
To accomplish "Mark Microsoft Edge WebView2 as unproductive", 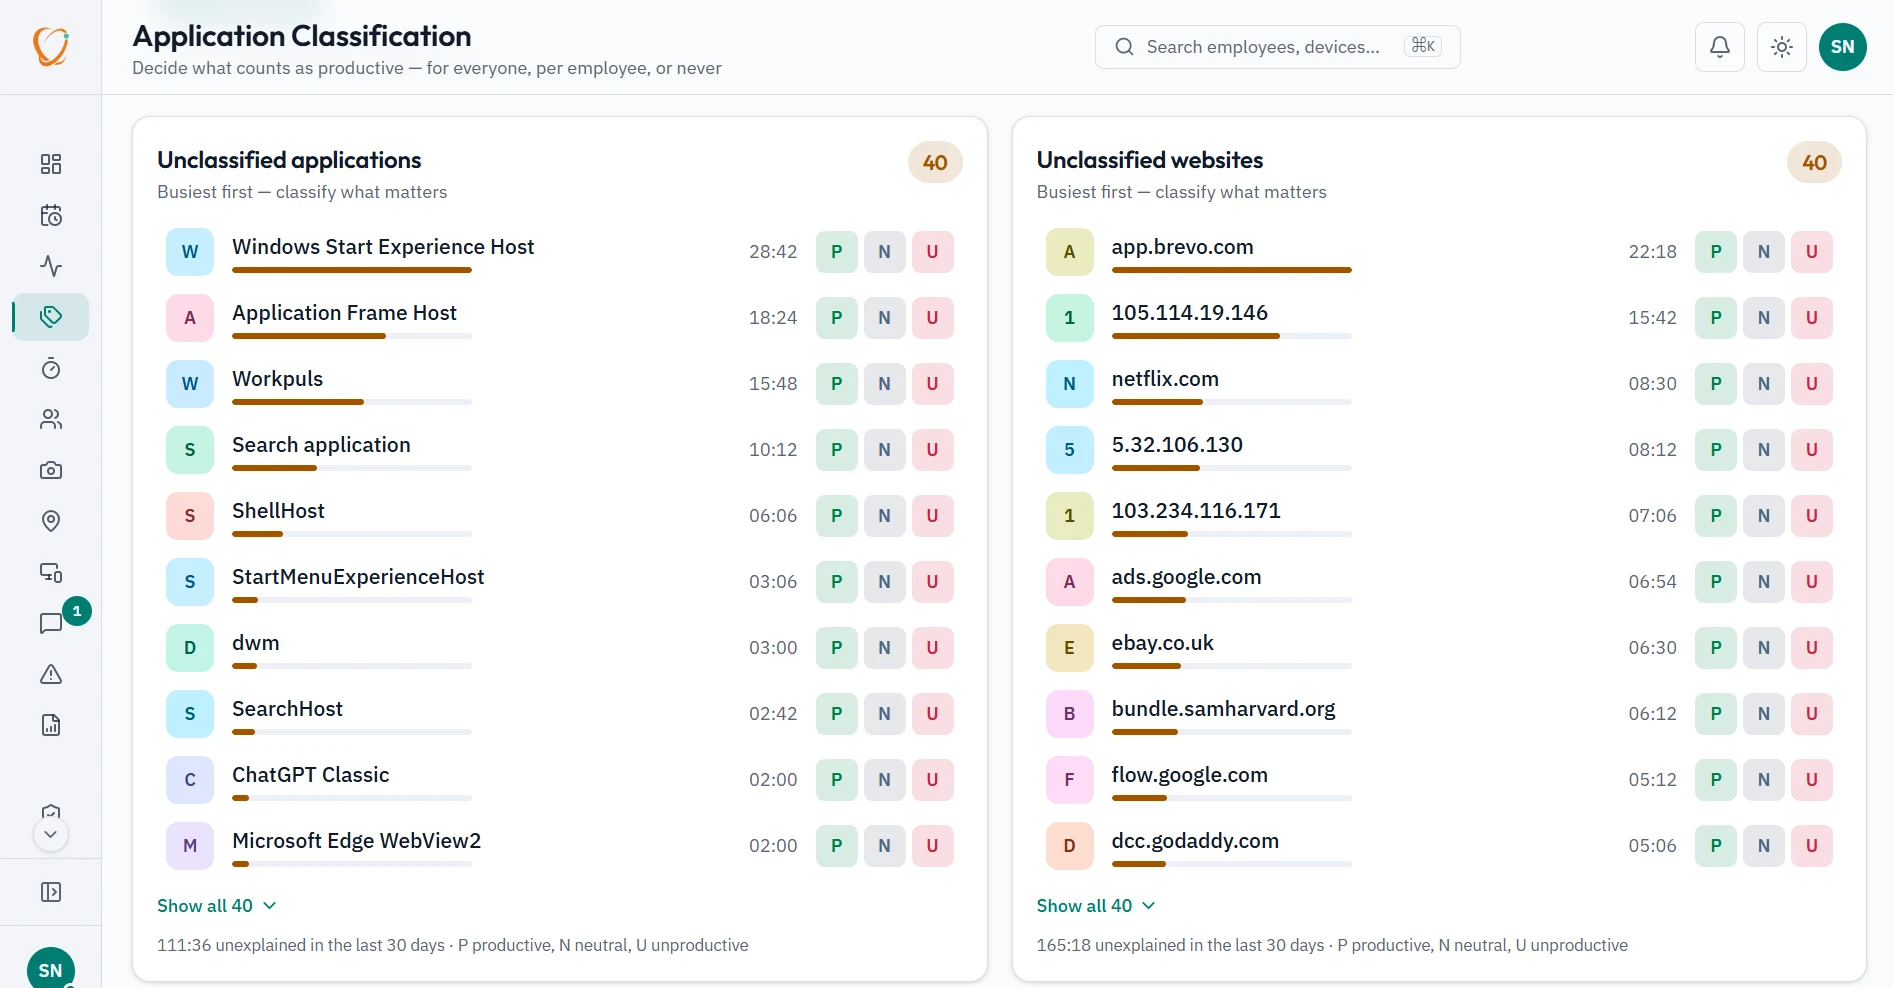I will [x=933, y=846].
